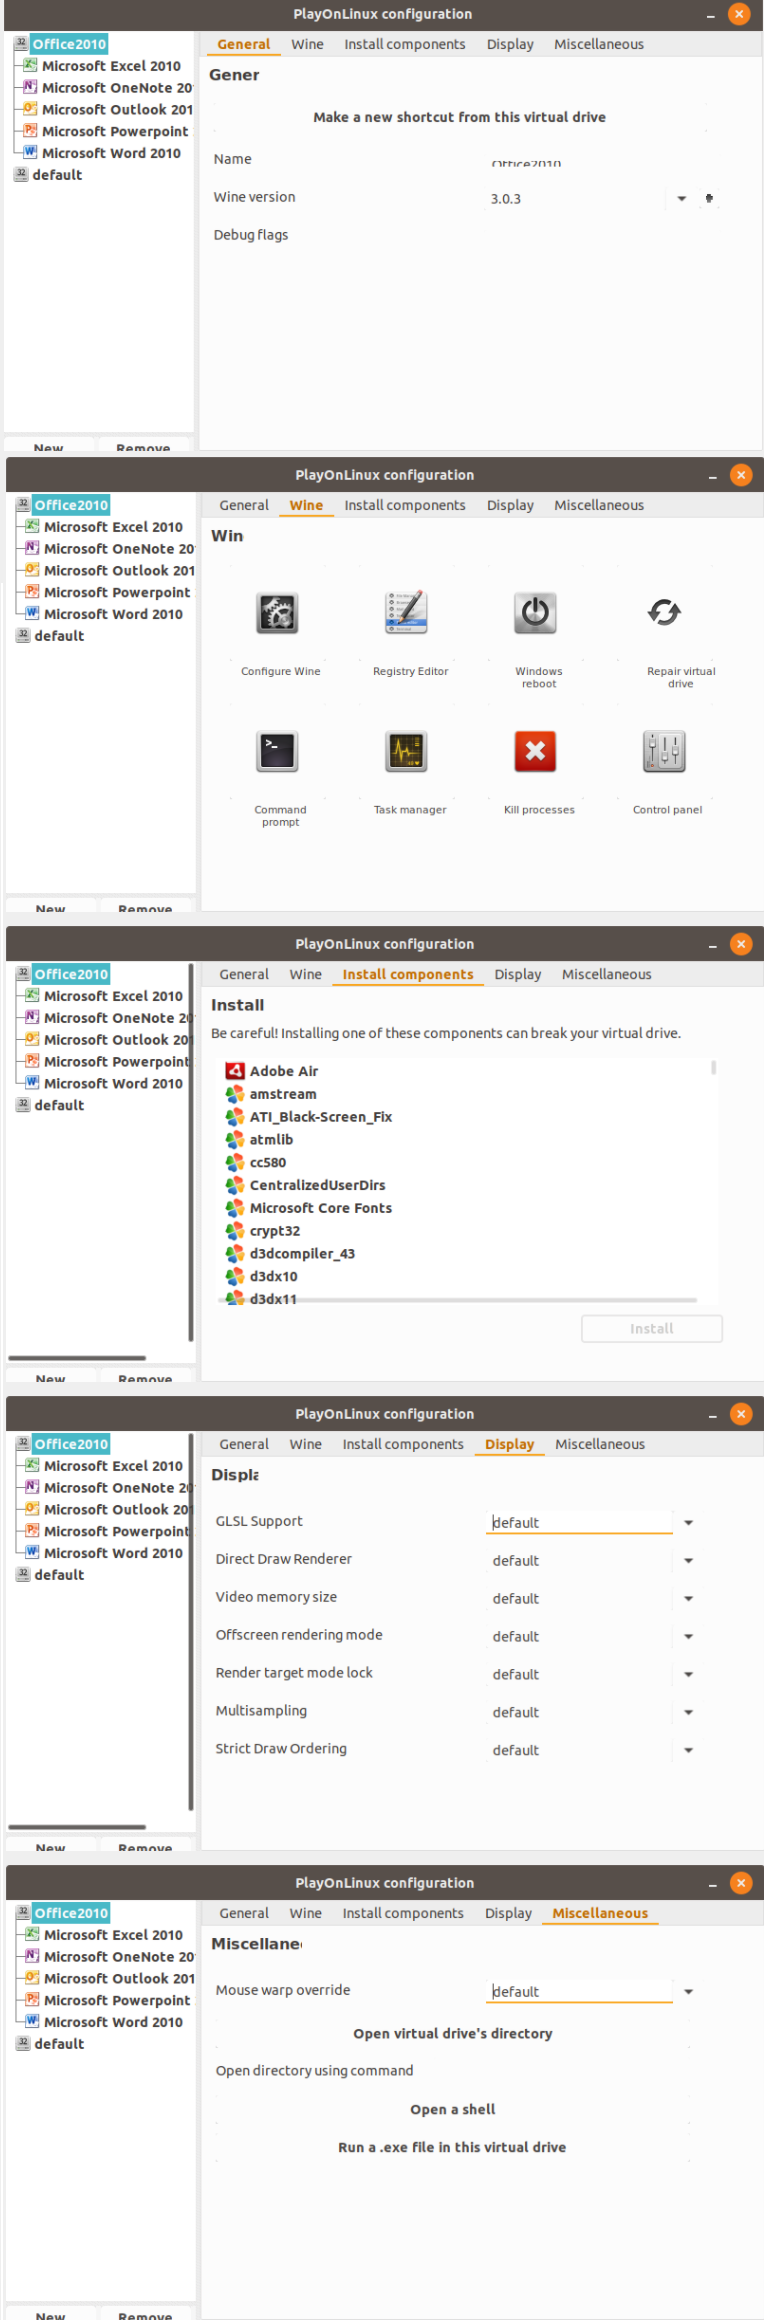Click Make a new shortcut from this virtual drive

pyautogui.click(x=459, y=117)
